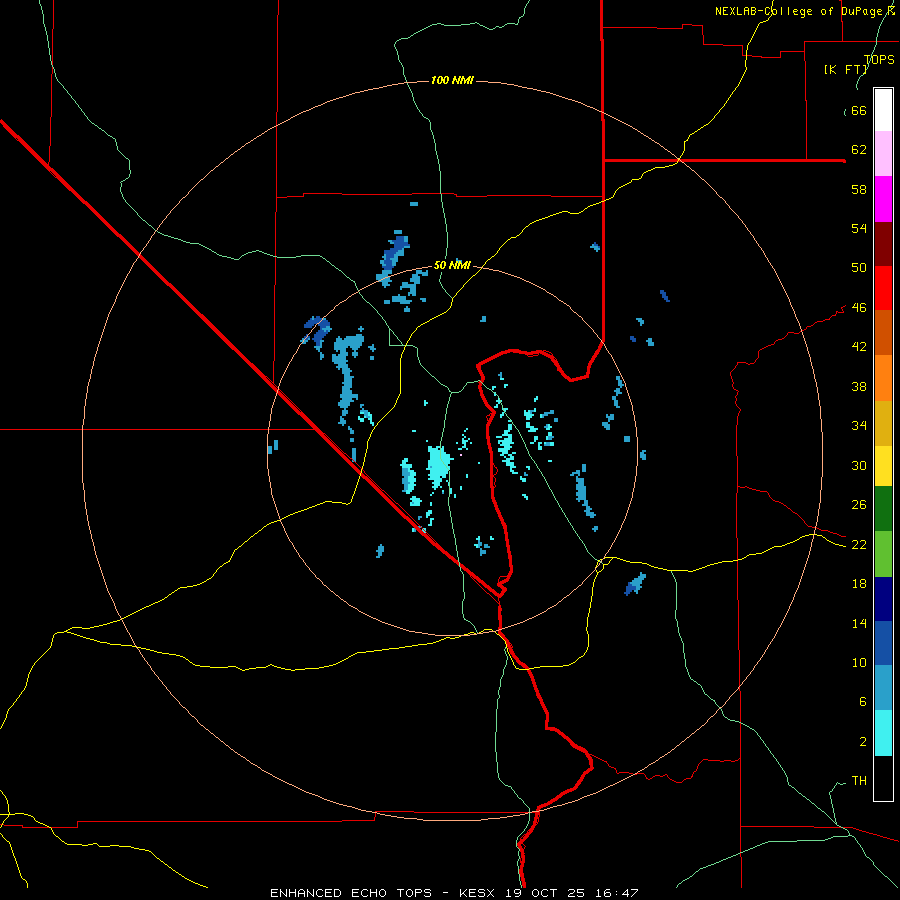Click the ENHANCED ECHO TOPS footer title
The image size is (900, 900).
pyautogui.click(x=351, y=893)
